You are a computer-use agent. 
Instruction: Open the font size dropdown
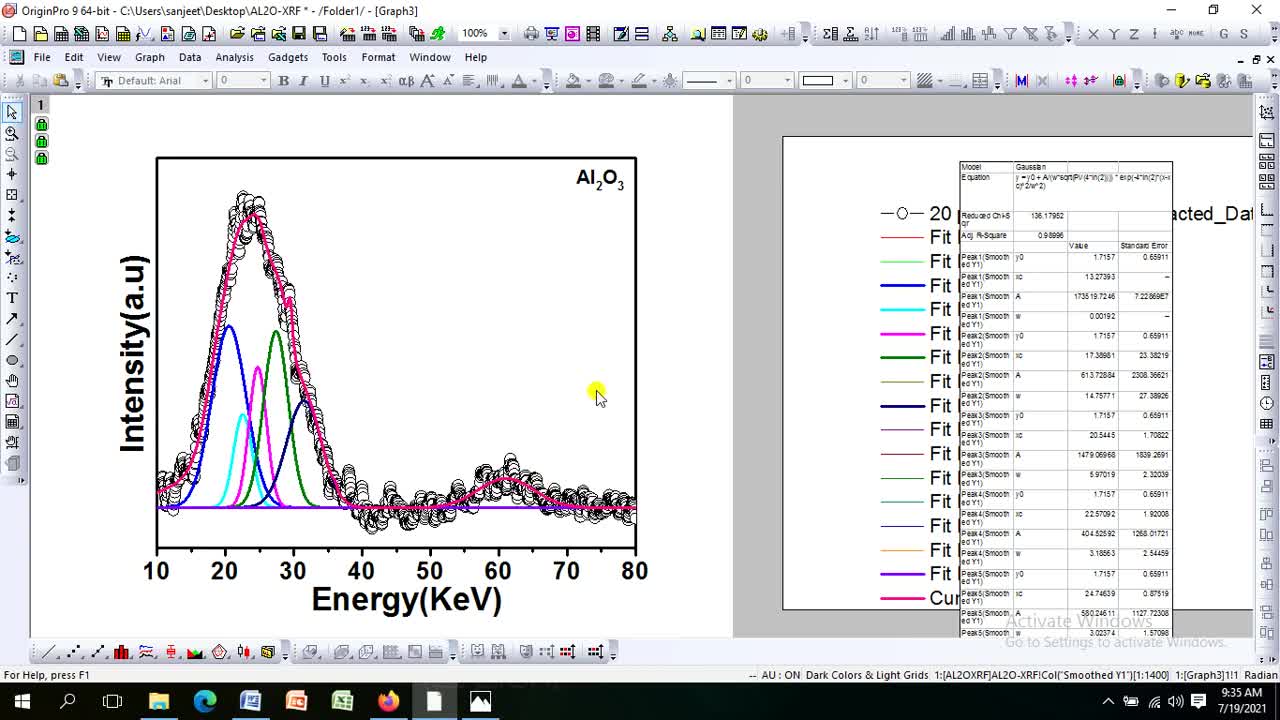tap(263, 80)
